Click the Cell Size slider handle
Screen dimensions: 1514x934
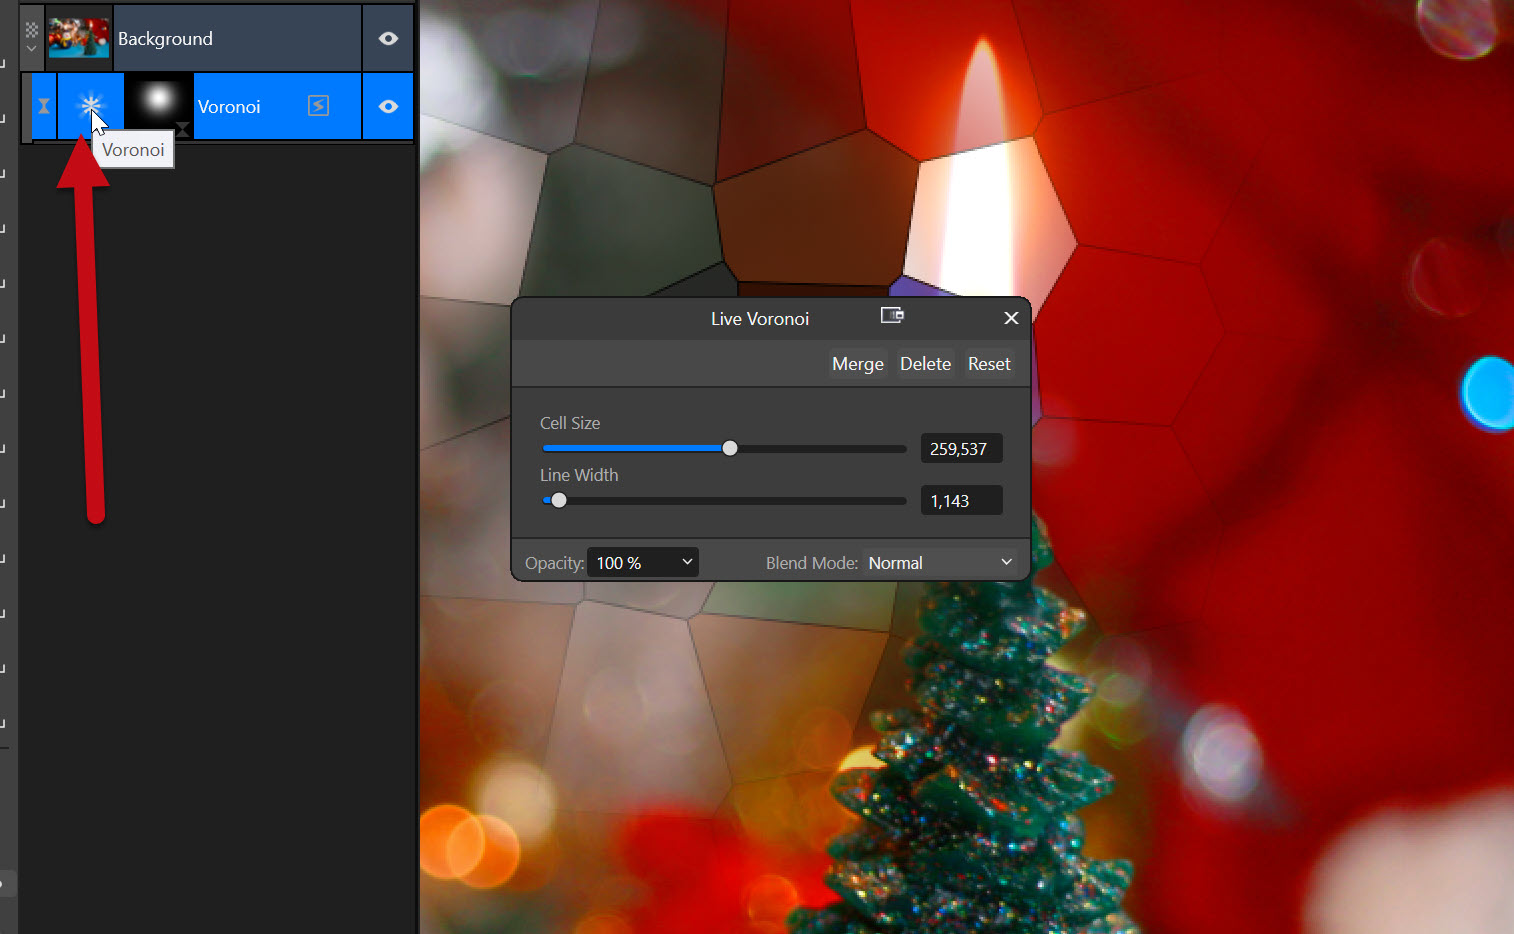pyautogui.click(x=730, y=448)
